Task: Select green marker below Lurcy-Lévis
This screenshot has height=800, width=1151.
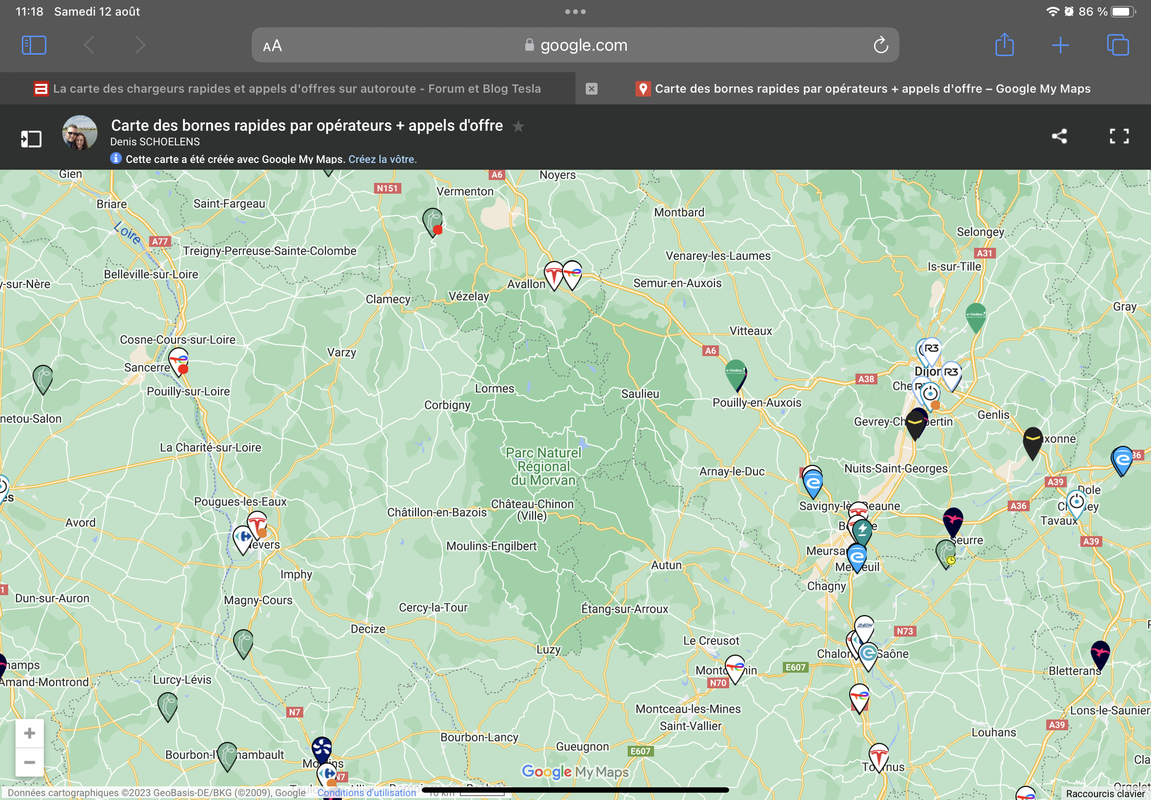Action: (167, 707)
